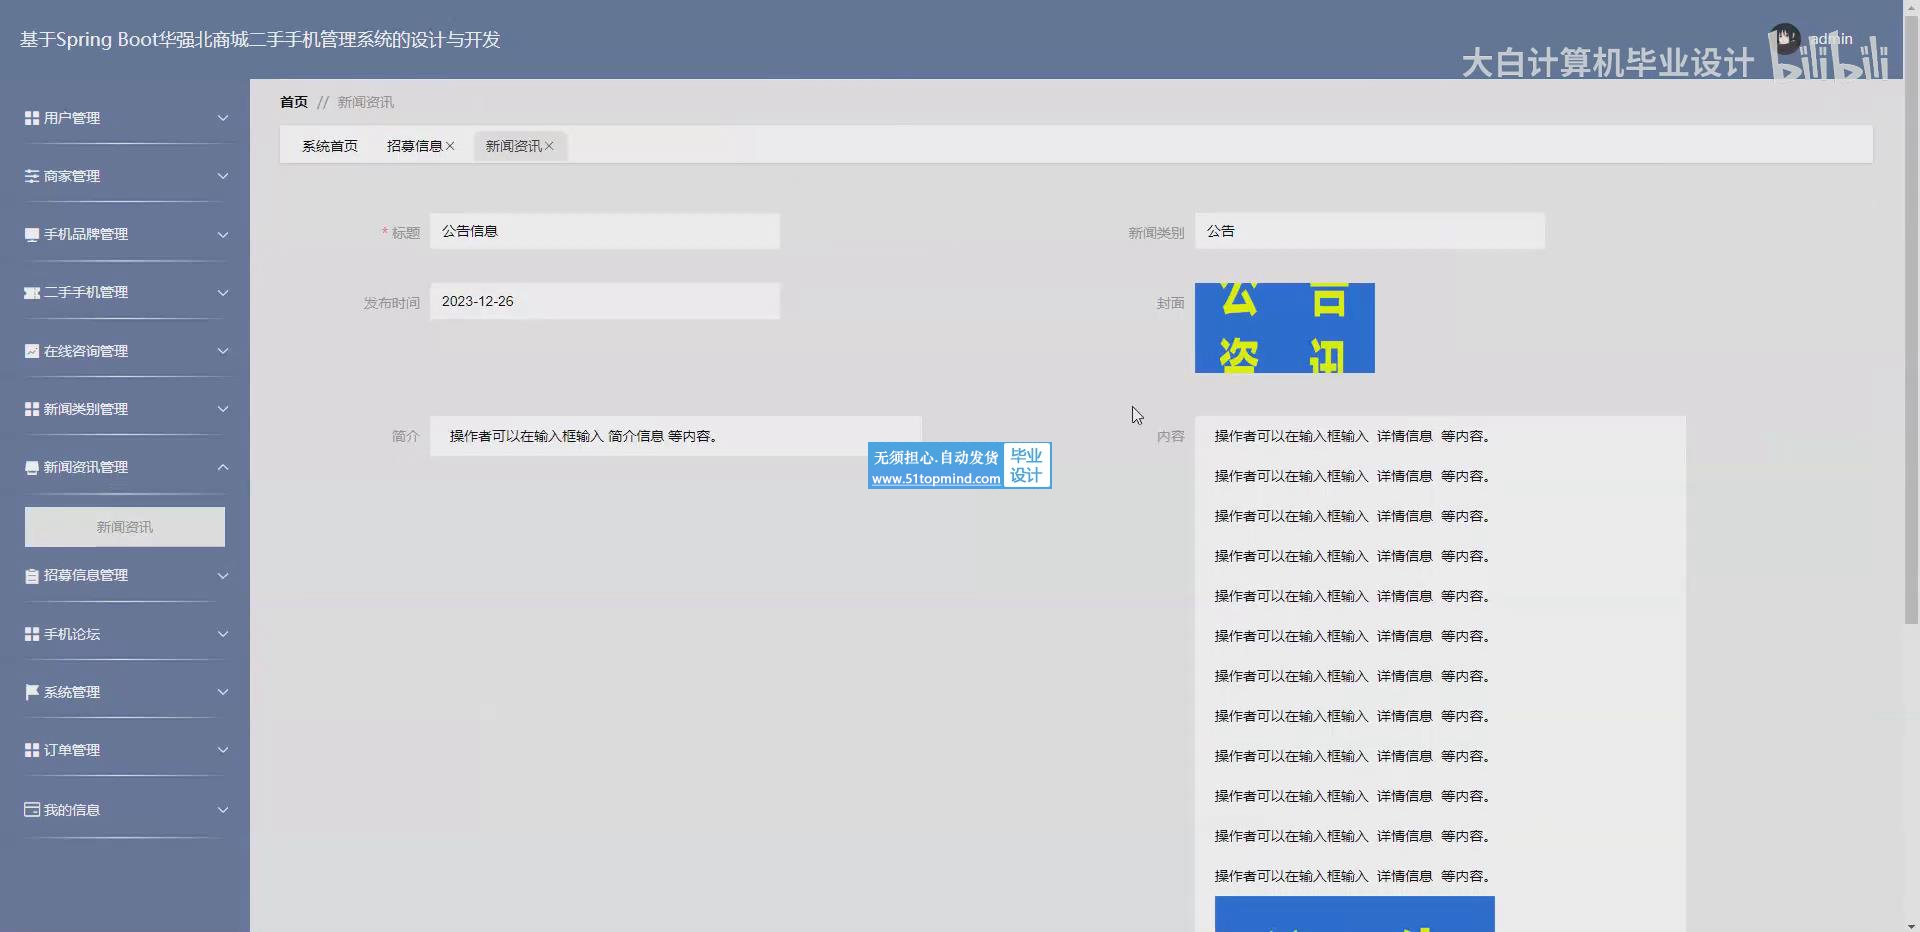Viewport: 1920px width, 932px height.
Task: Click the system title in header
Action: [260, 40]
